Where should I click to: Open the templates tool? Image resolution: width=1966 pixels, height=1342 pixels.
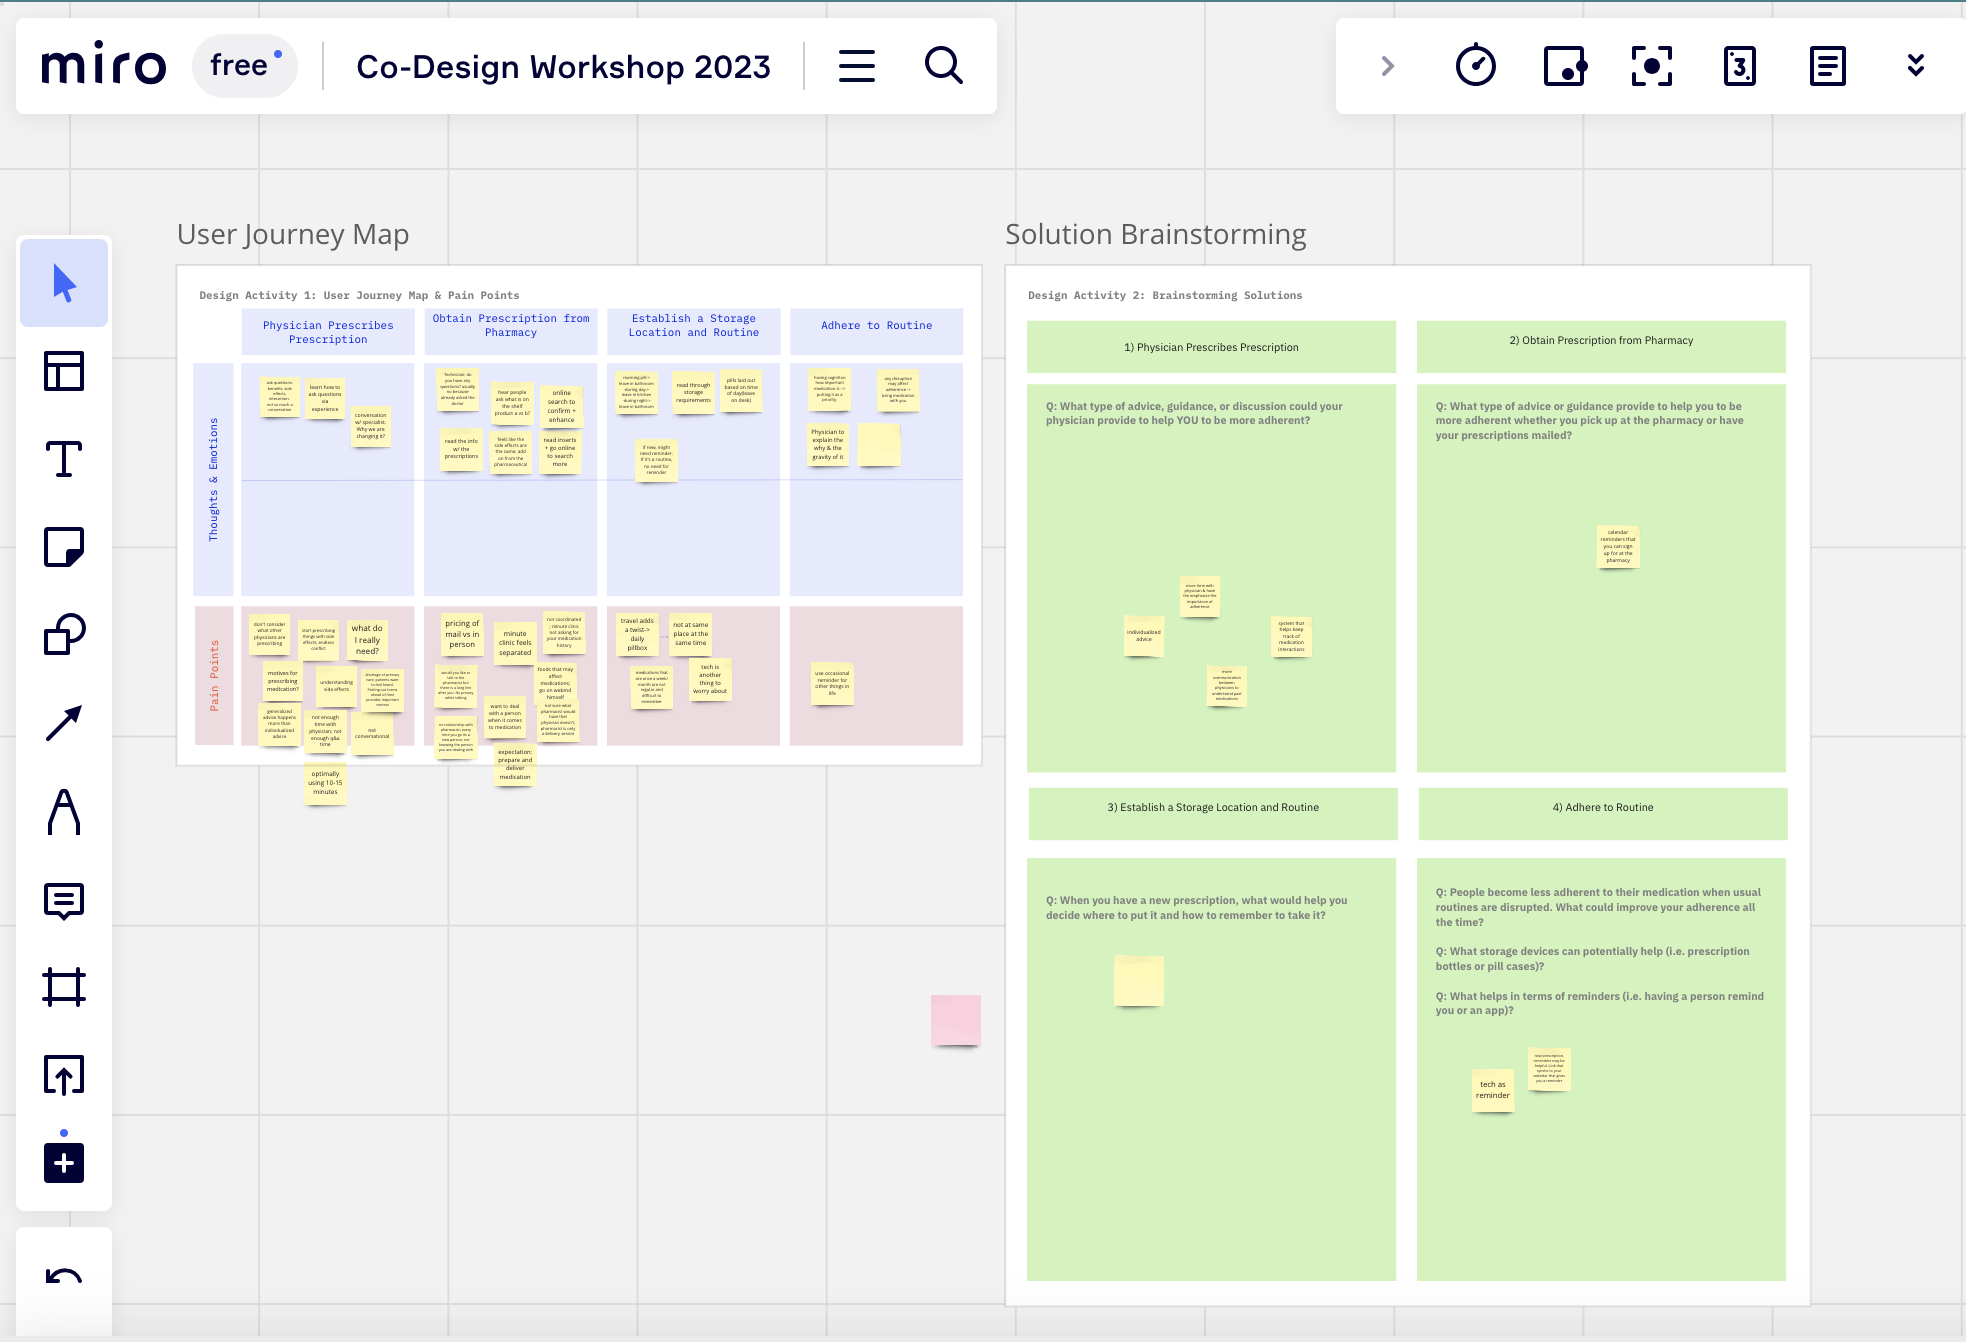(64, 371)
